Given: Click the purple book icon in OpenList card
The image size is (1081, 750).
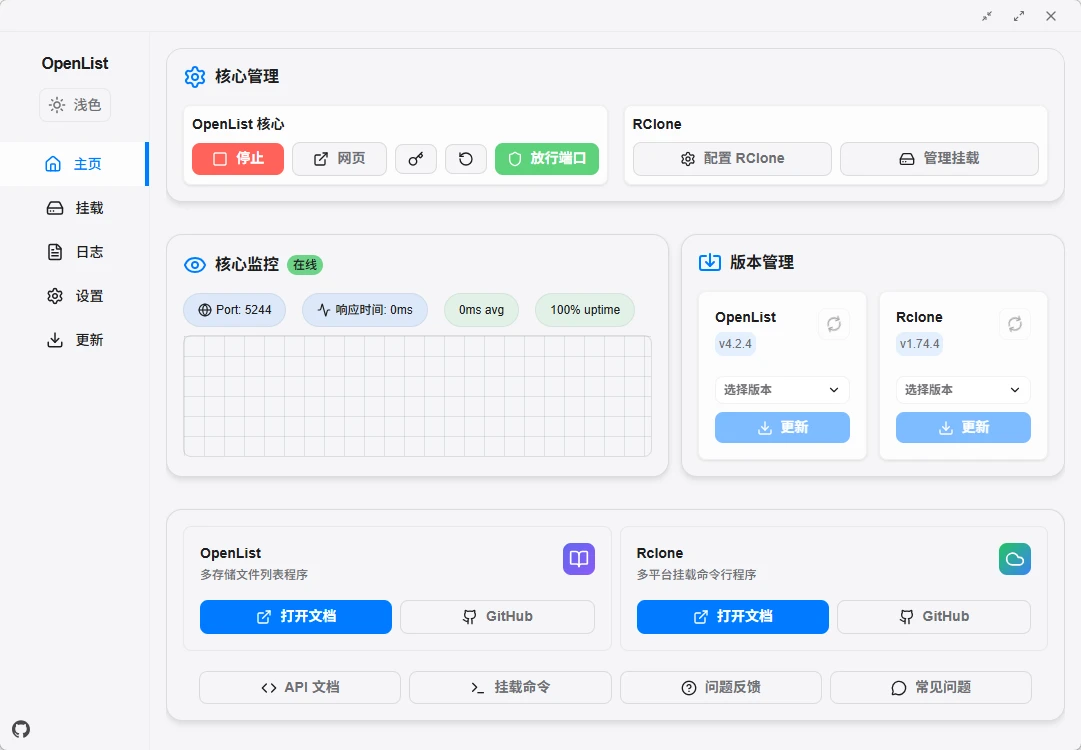Looking at the screenshot, I should tap(578, 559).
